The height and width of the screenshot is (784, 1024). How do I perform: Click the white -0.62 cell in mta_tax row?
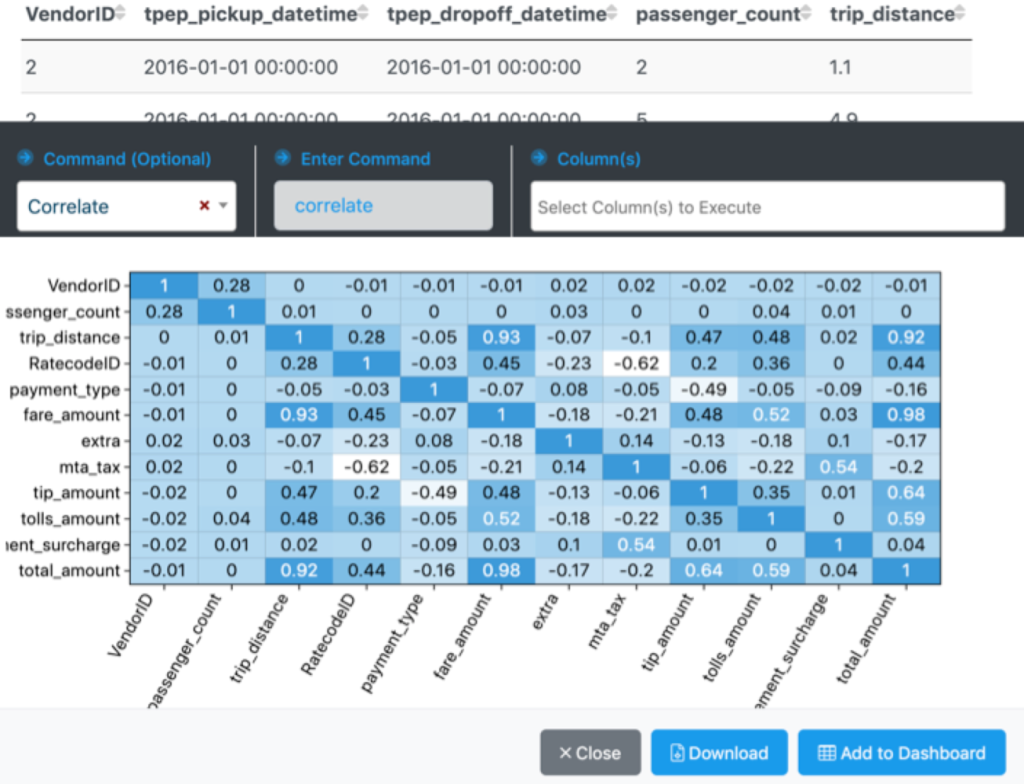click(x=366, y=467)
